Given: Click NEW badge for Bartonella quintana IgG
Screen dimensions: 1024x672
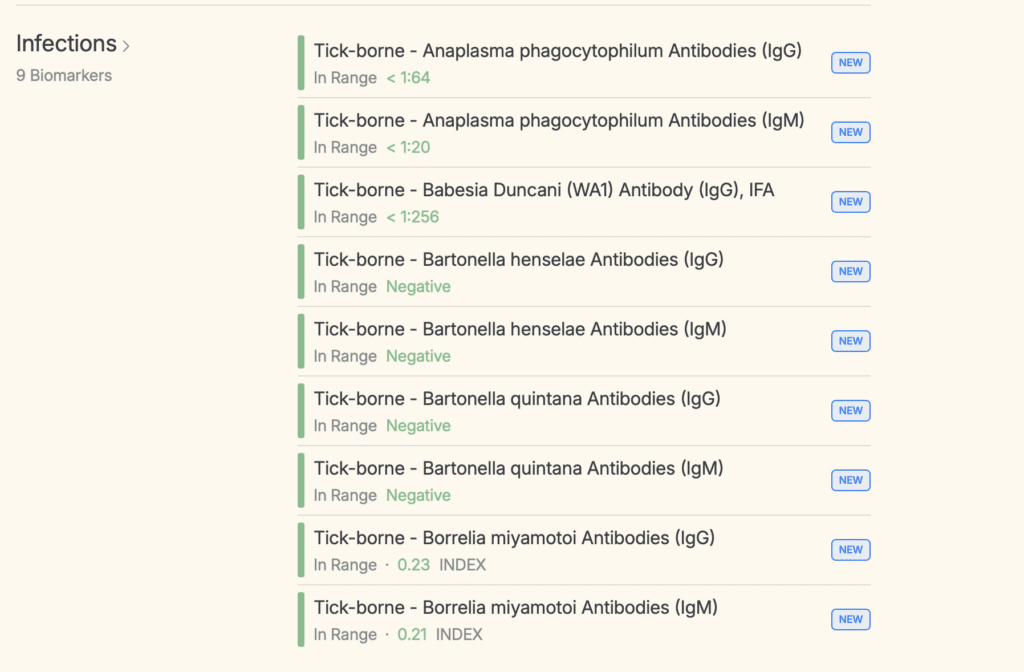Looking at the screenshot, I should coord(850,411).
